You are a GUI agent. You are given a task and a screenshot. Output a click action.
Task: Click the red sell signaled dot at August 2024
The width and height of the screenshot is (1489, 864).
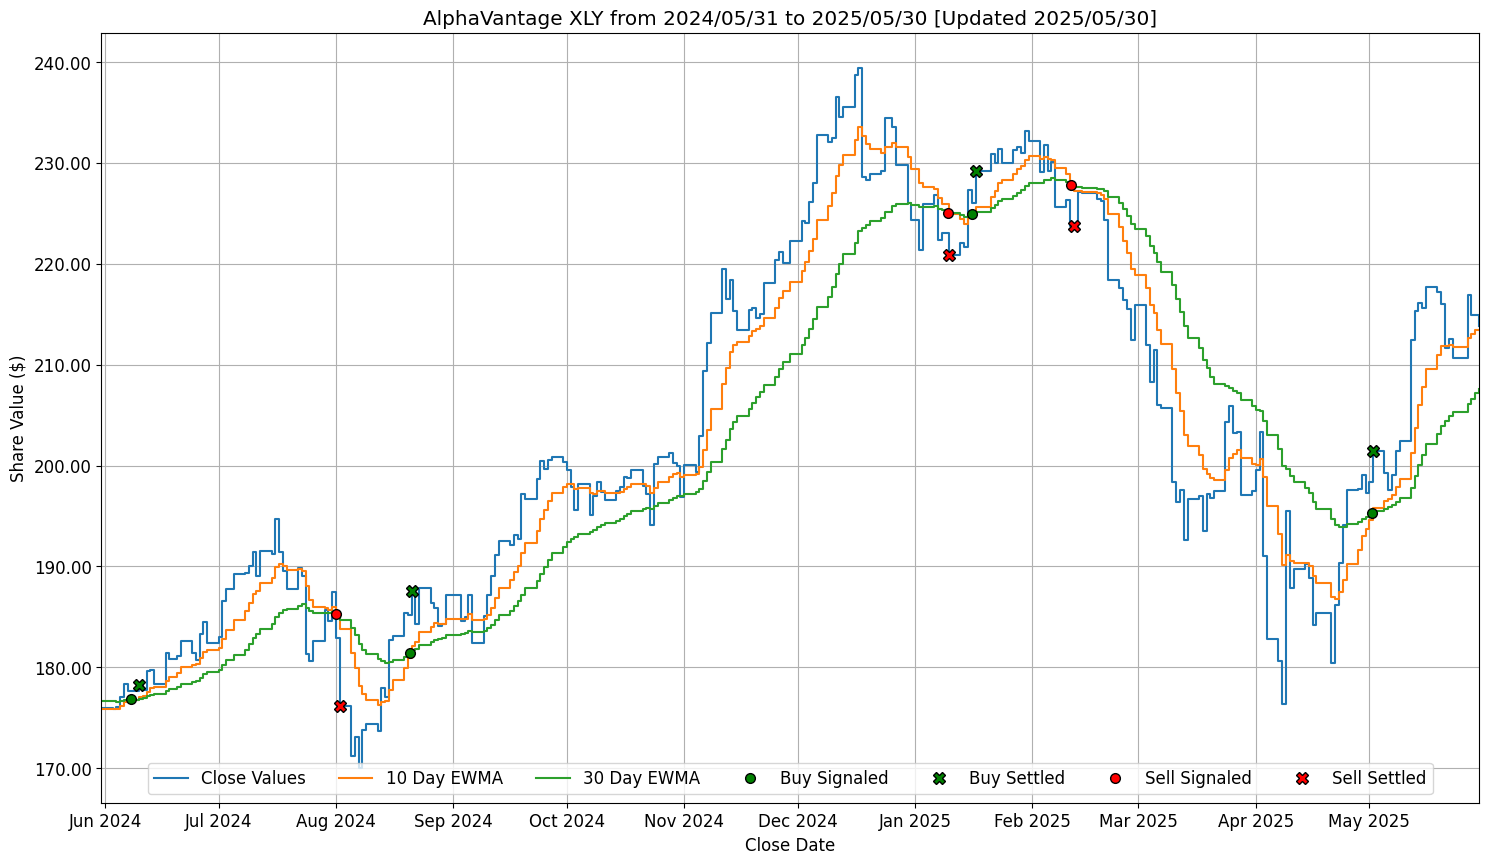tap(336, 614)
